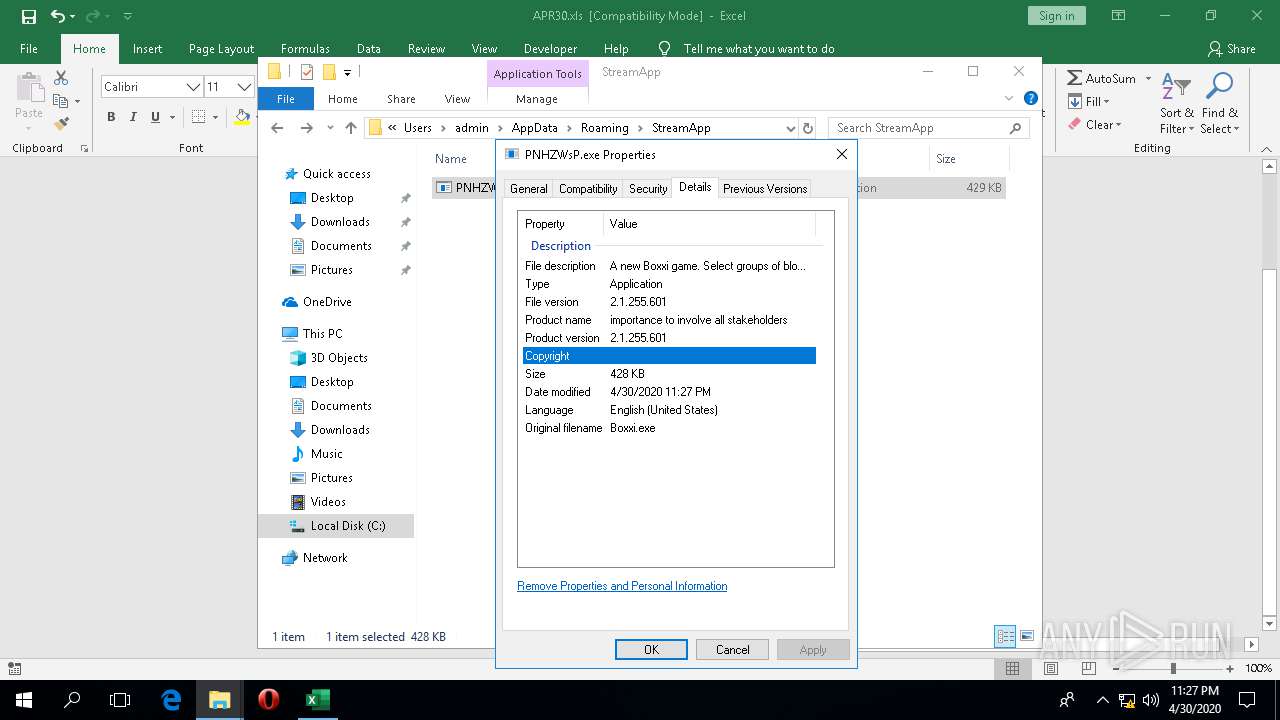Switch to details view icon in Explorer
The width and height of the screenshot is (1280, 720).
pyautogui.click(x=1005, y=636)
